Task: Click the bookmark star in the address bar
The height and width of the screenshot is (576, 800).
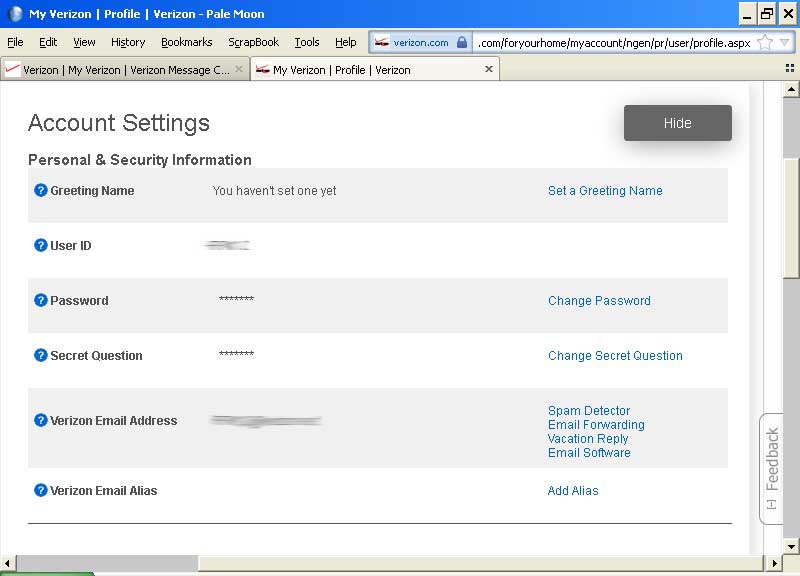Action: coord(765,42)
